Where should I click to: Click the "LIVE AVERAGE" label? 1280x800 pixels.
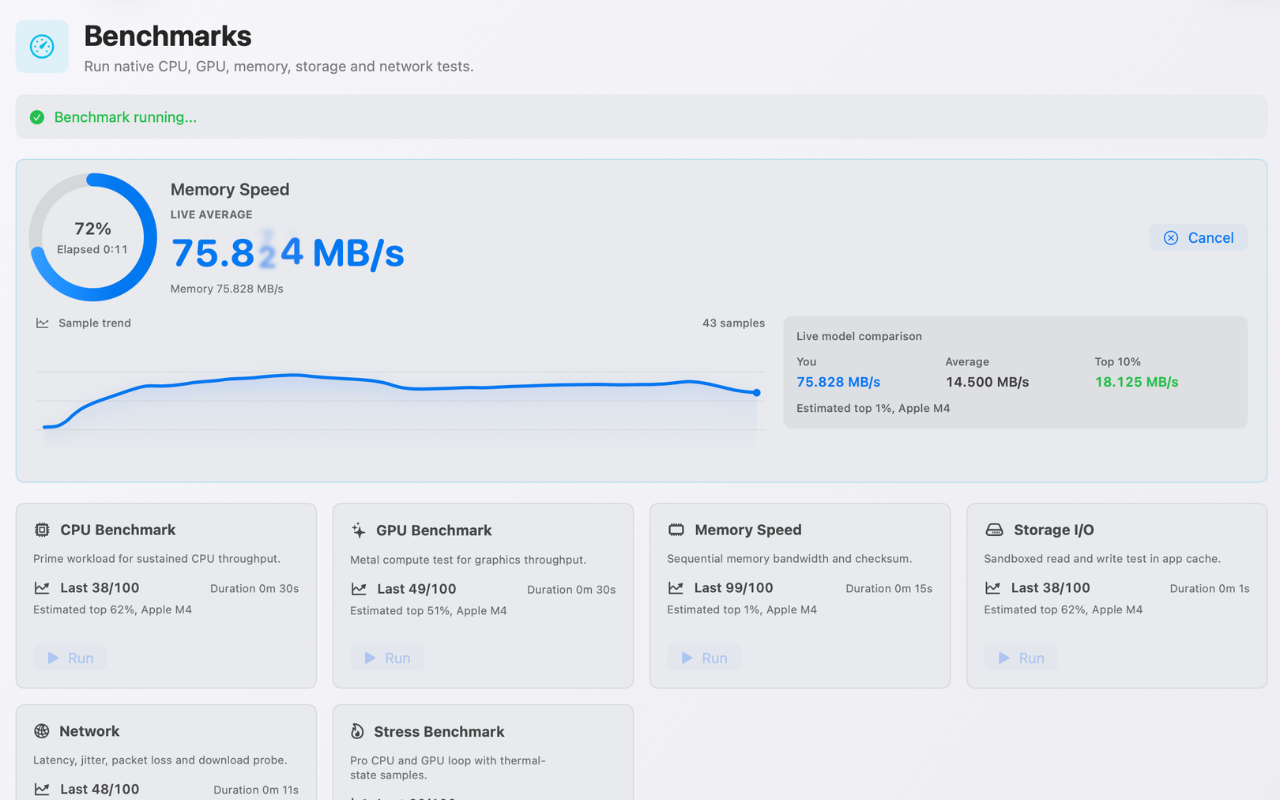(211, 214)
